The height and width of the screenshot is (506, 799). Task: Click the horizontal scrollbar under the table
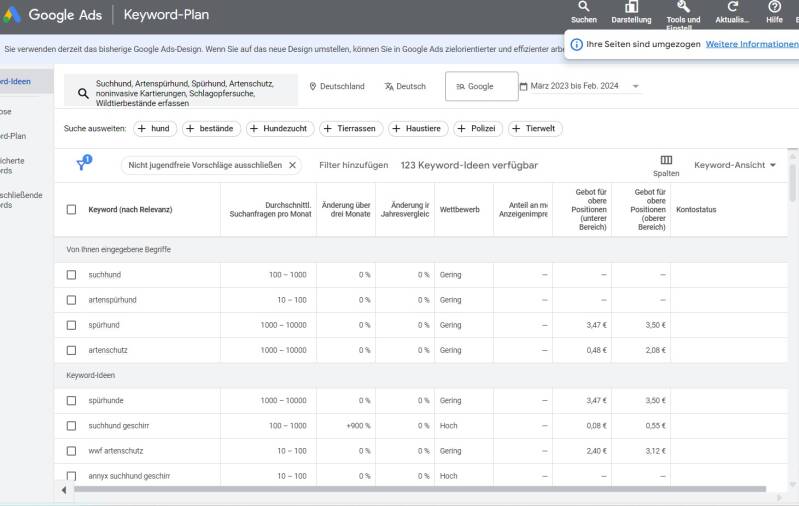pyautogui.click(x=420, y=489)
